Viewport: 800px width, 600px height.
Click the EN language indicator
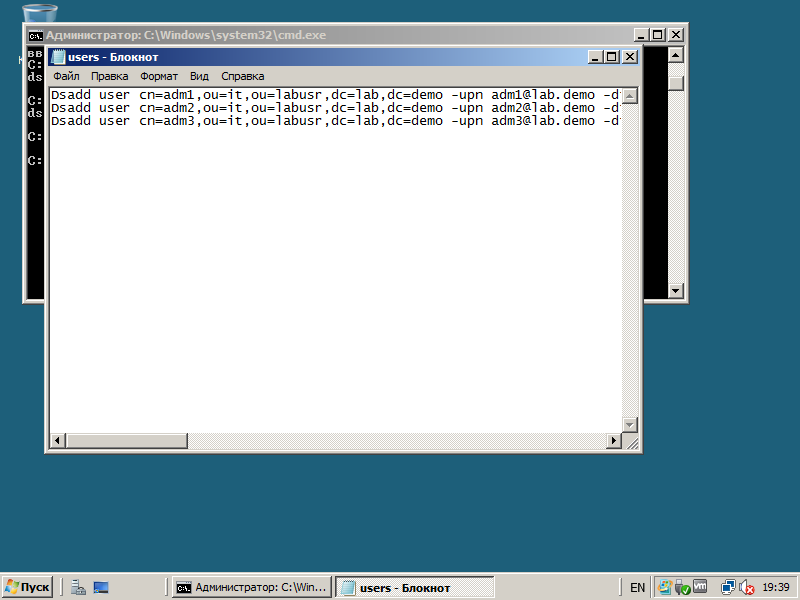(637, 588)
